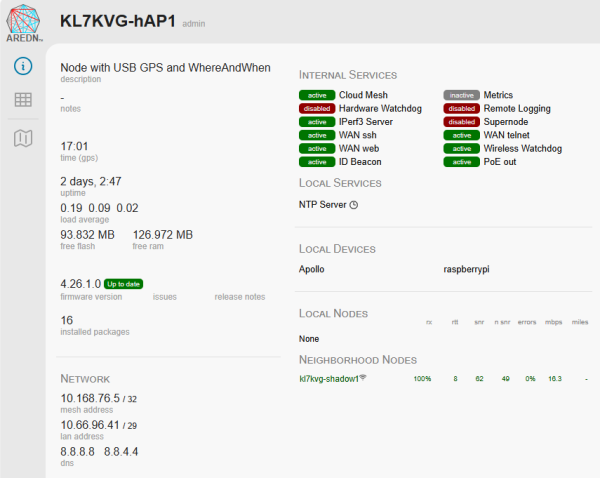The height and width of the screenshot is (478, 600).
Task: Click the PoE out active badge
Action: click(x=461, y=162)
